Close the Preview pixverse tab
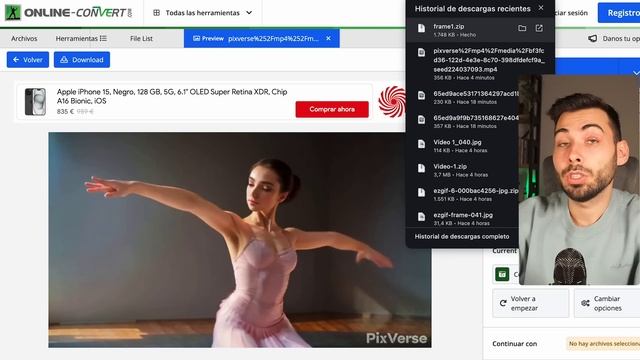640x360 pixels. (329, 38)
